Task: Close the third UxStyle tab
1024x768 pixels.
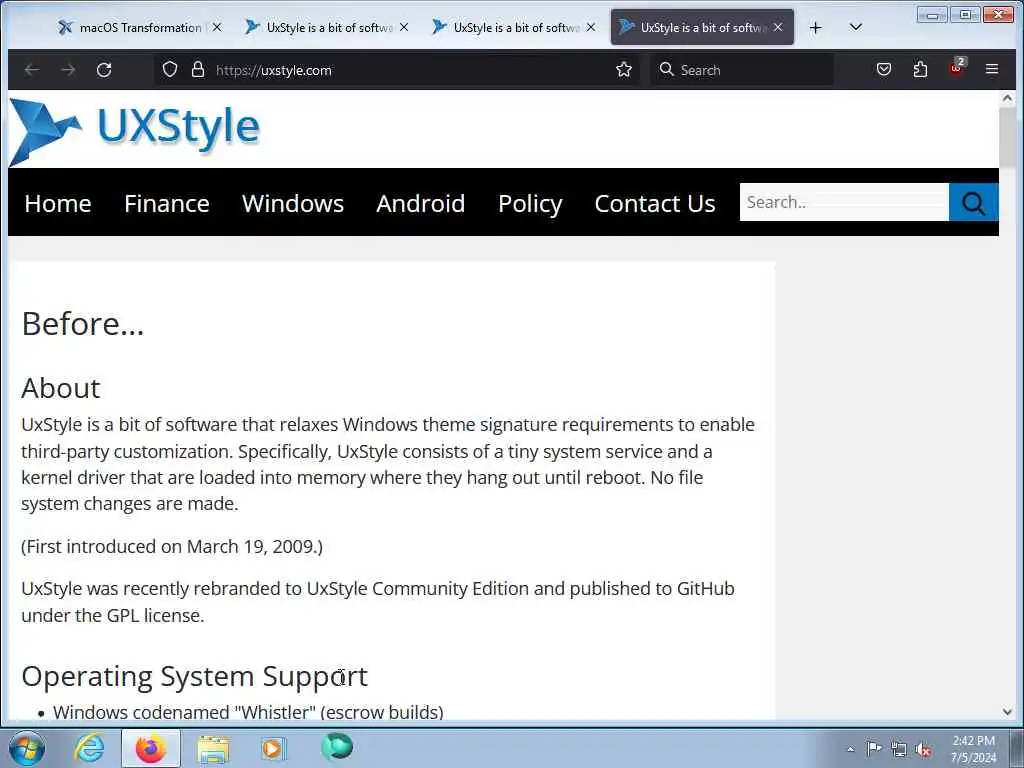Action: tap(591, 27)
